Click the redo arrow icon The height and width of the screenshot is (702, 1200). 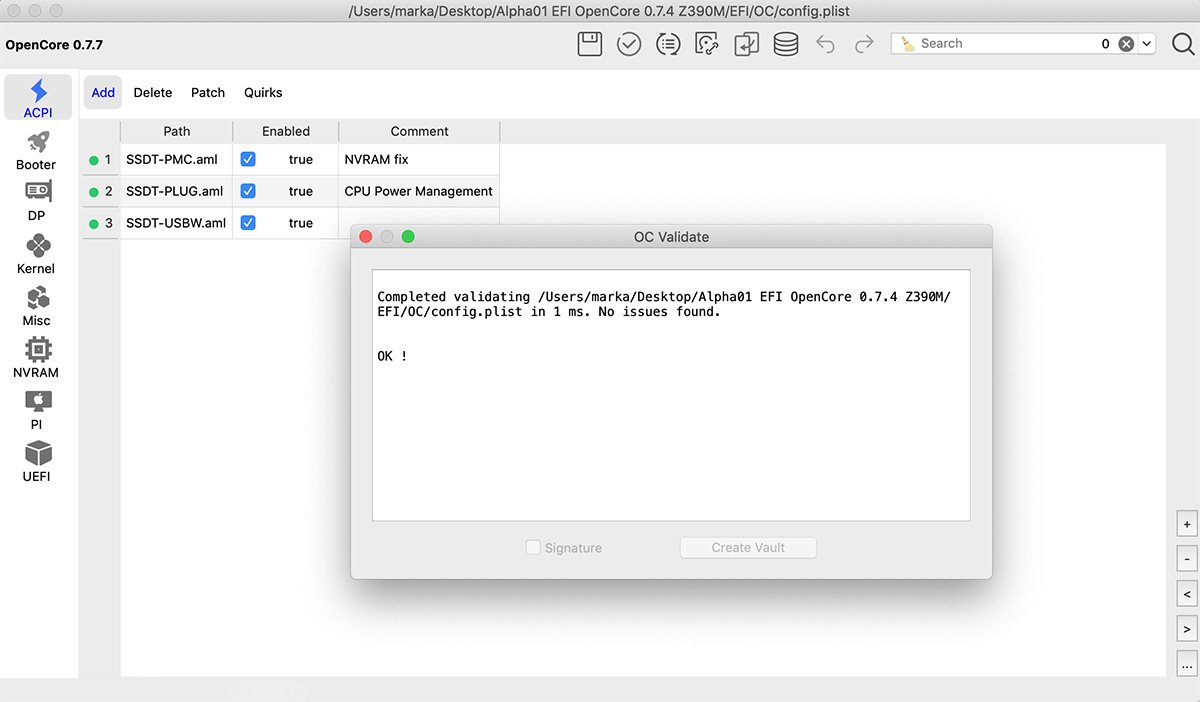click(x=864, y=44)
